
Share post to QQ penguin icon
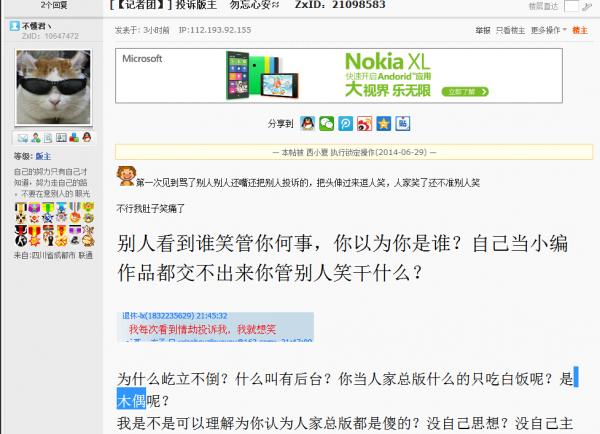[307, 124]
